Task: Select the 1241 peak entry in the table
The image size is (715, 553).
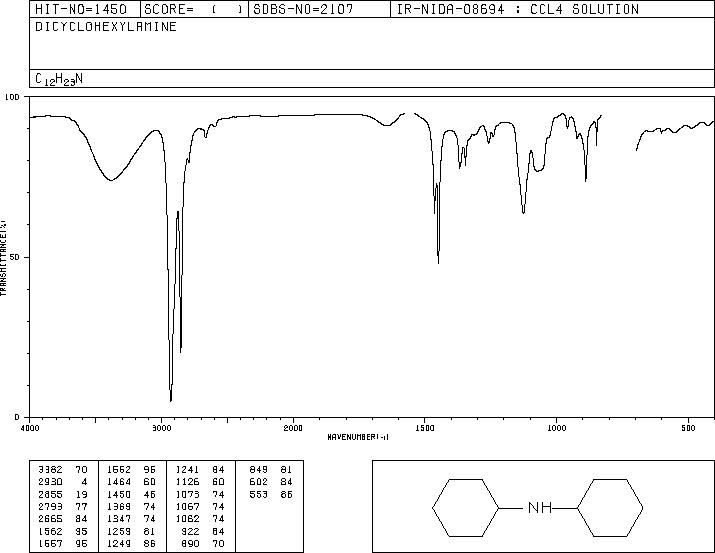Action: point(200,469)
